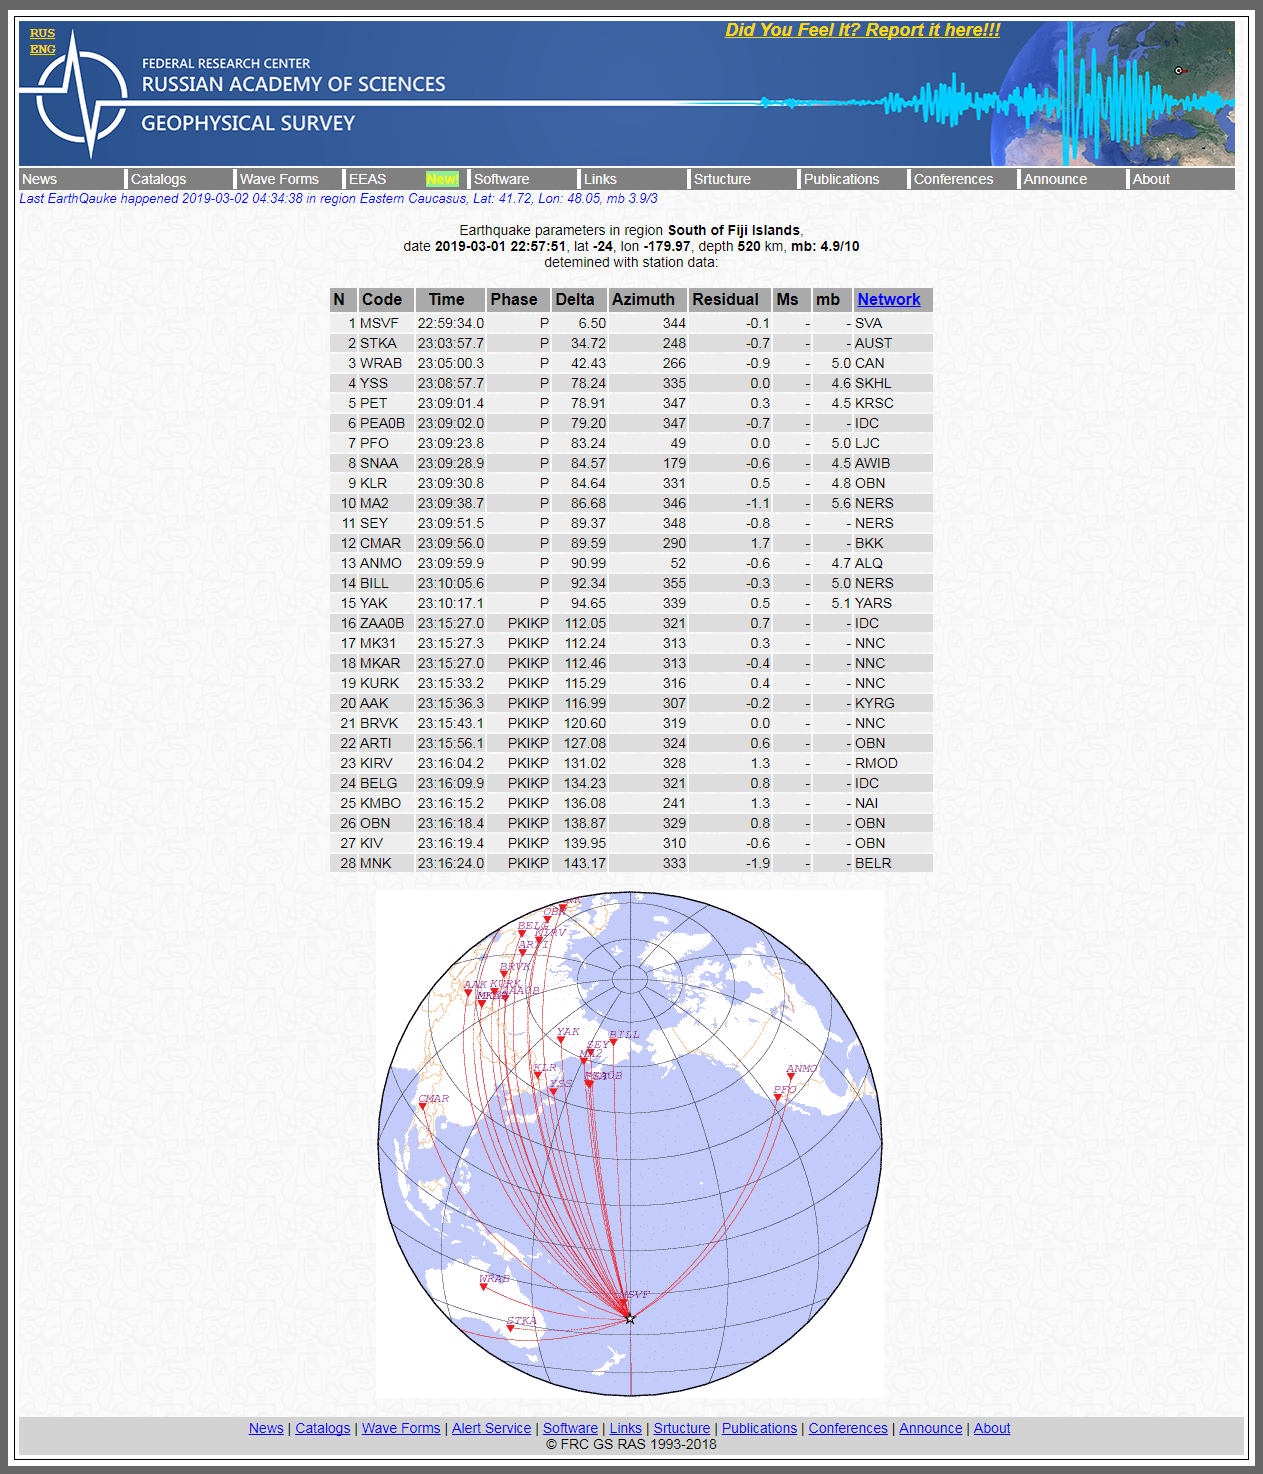Click the CMAR station marker on the map

pos(424,1107)
